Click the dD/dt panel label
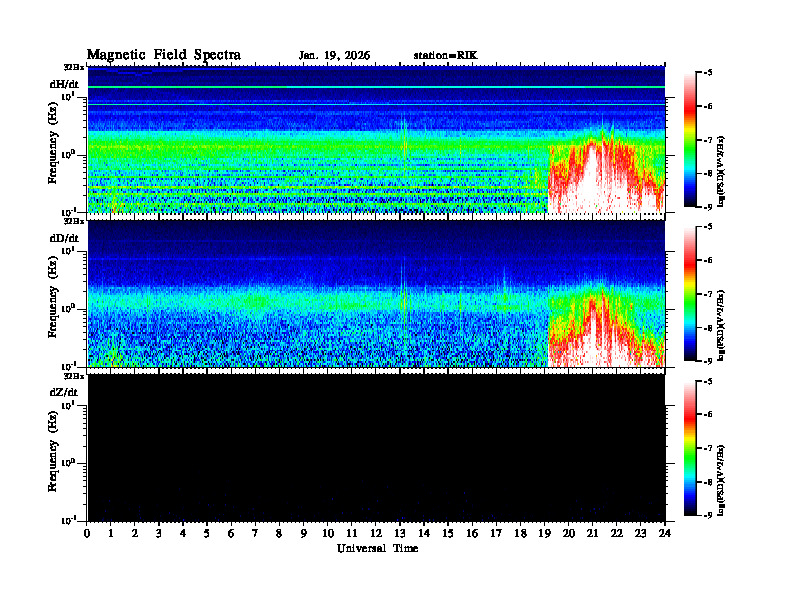 coord(64,238)
